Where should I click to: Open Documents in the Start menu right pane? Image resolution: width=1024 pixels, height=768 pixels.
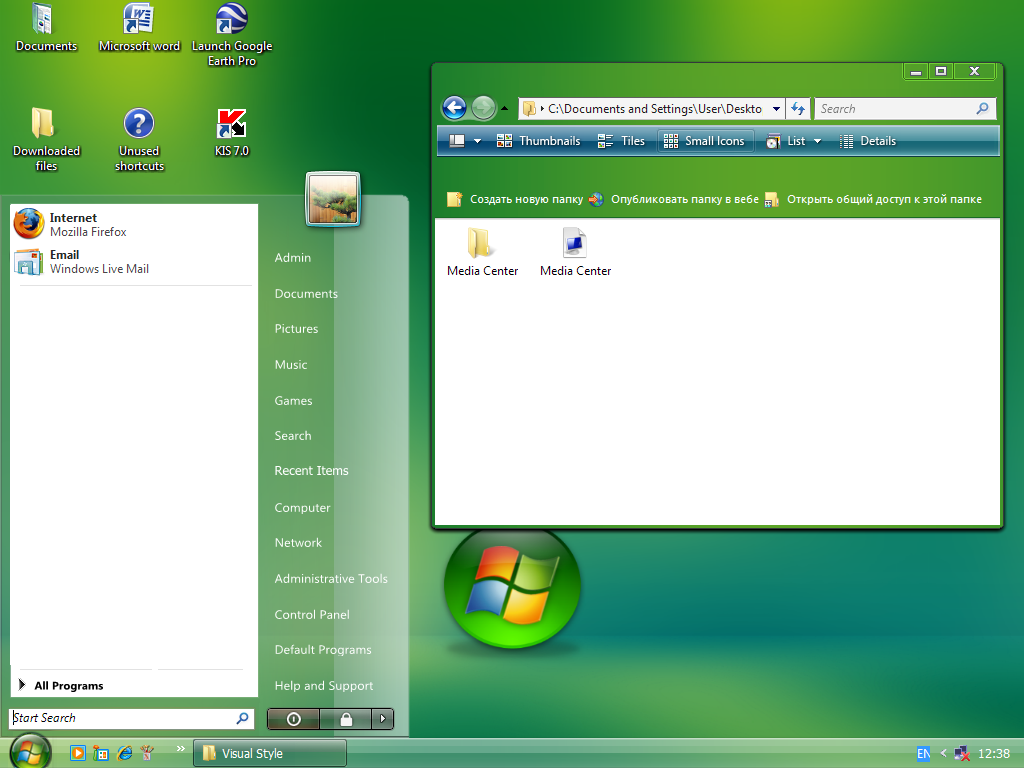tap(306, 294)
